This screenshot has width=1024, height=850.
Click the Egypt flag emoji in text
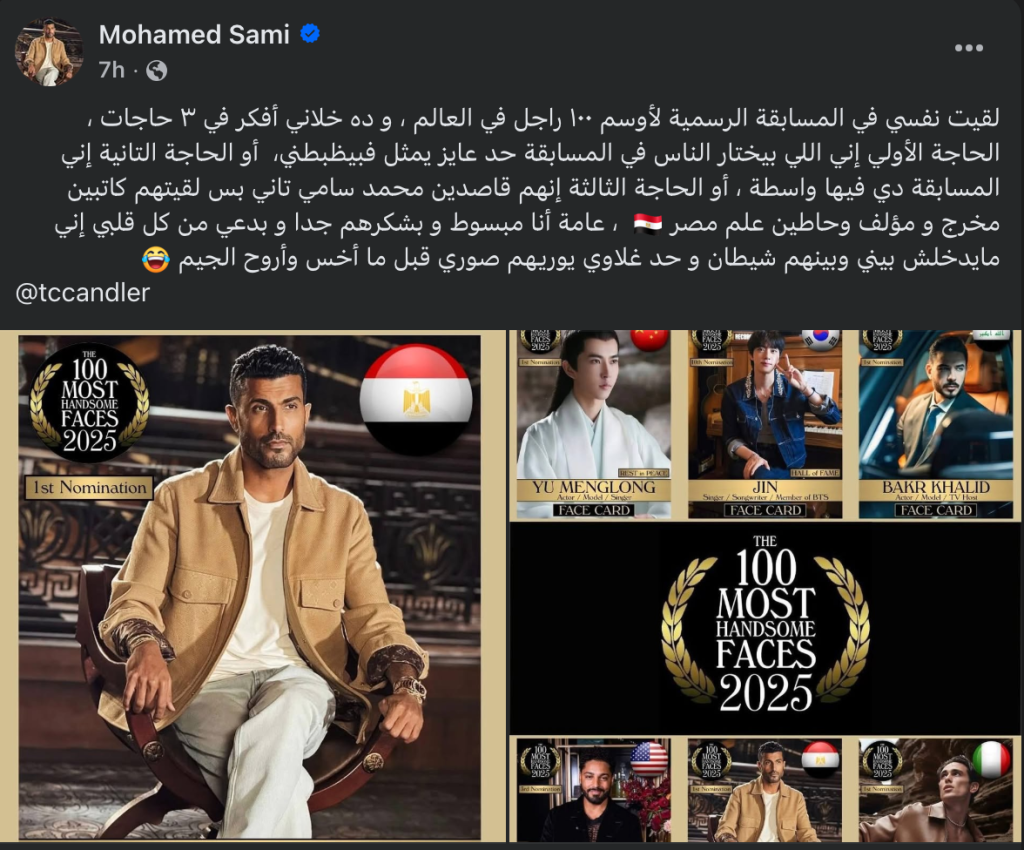click(648, 224)
